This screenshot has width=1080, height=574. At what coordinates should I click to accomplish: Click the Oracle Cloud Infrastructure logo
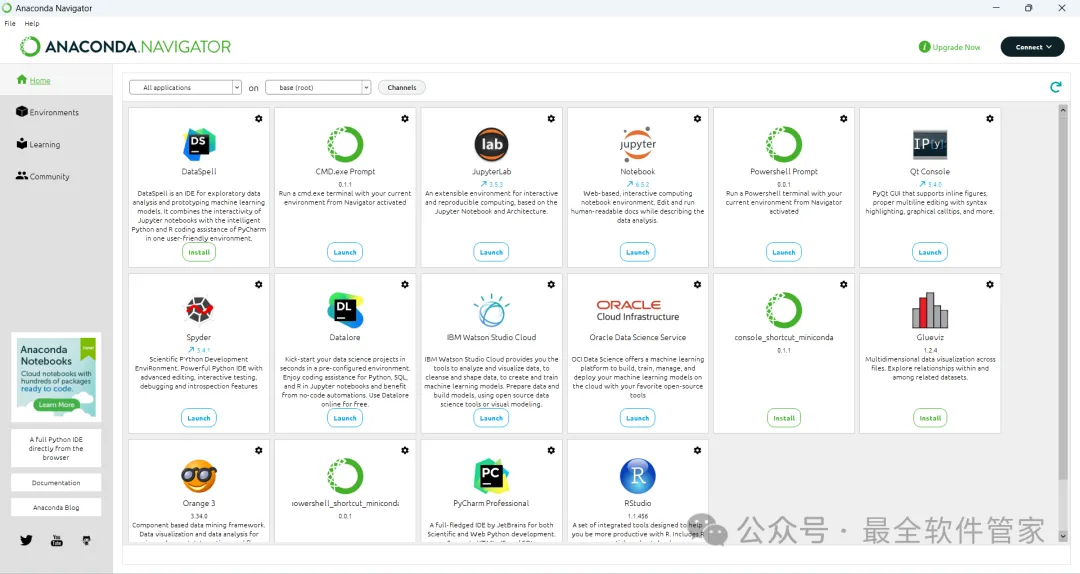638,310
